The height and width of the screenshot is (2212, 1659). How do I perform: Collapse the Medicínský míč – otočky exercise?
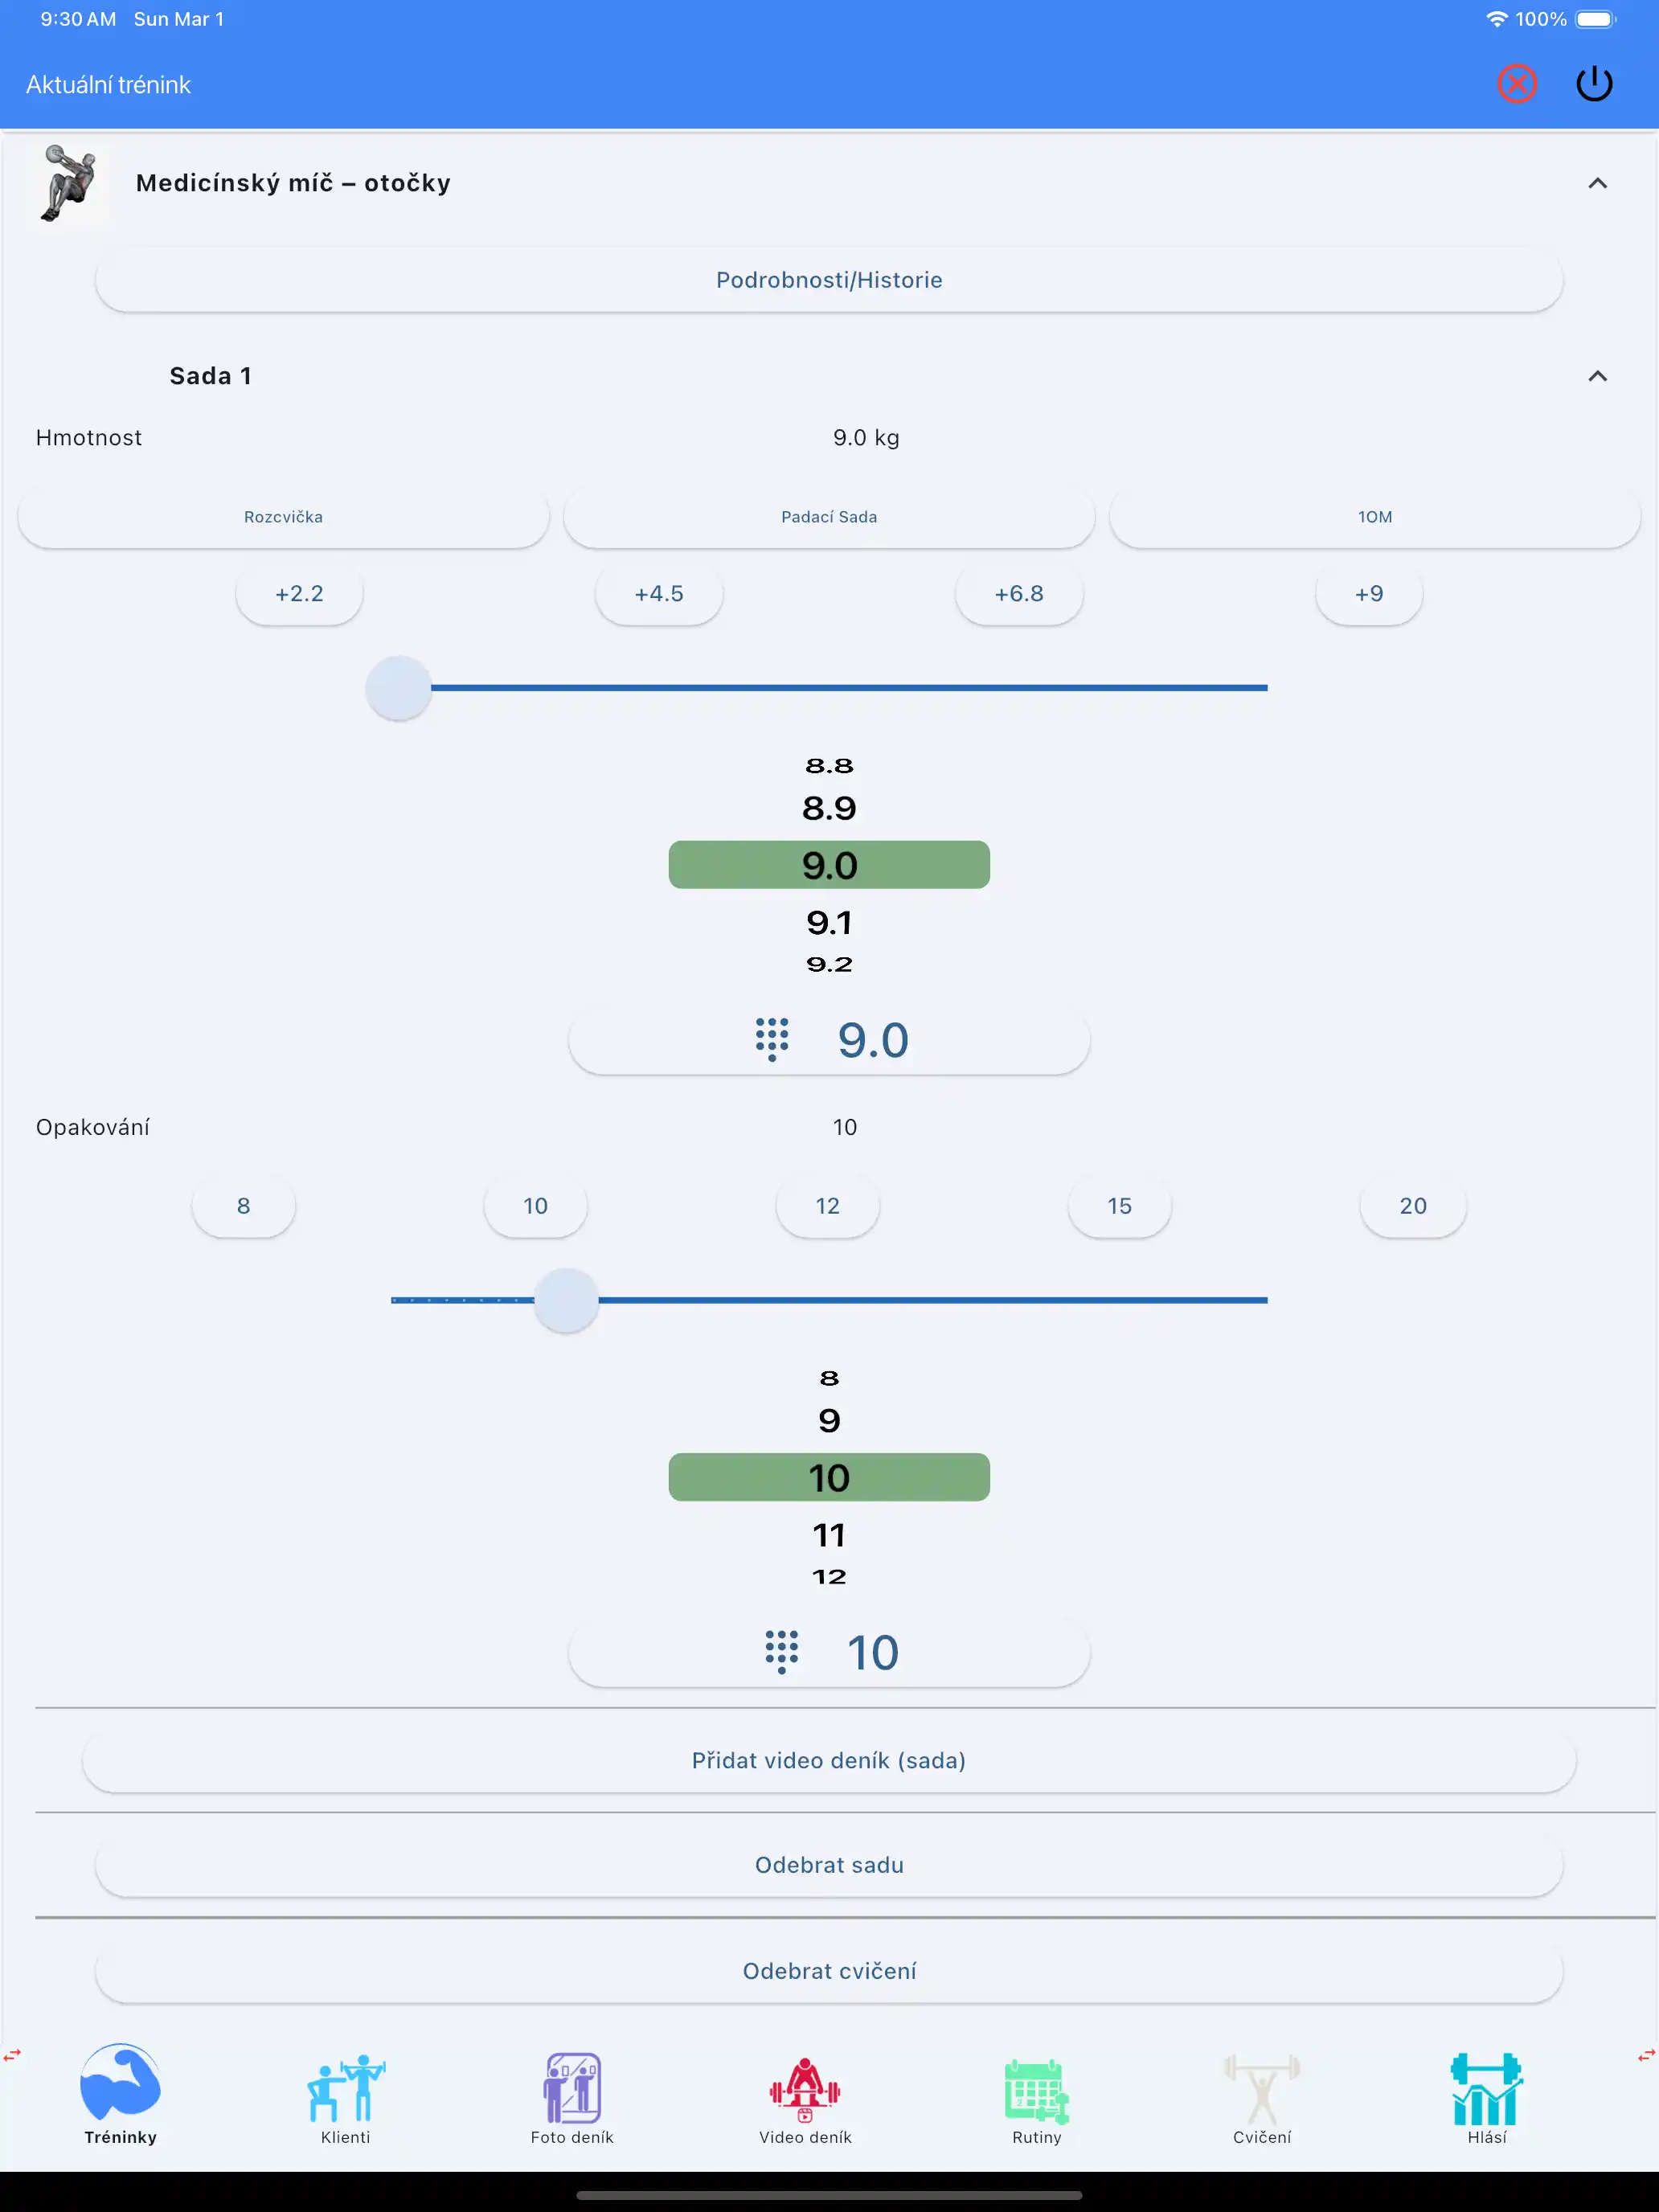1597,183
